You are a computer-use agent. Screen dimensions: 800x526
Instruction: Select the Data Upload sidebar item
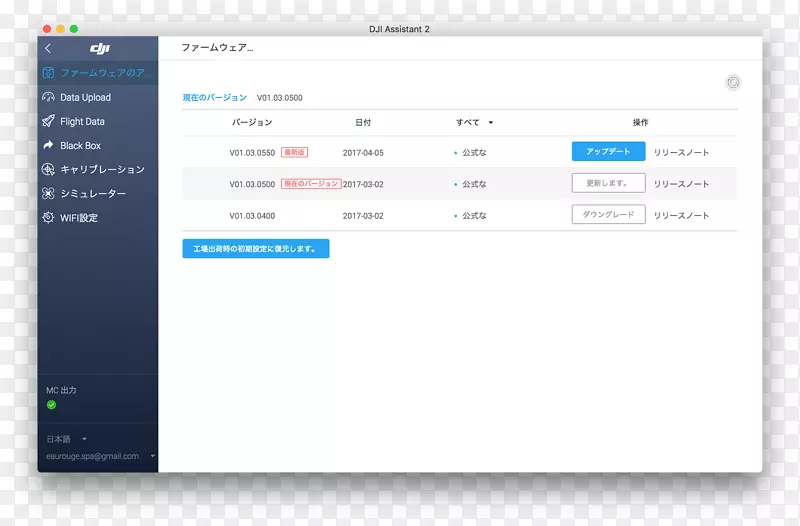(85, 97)
